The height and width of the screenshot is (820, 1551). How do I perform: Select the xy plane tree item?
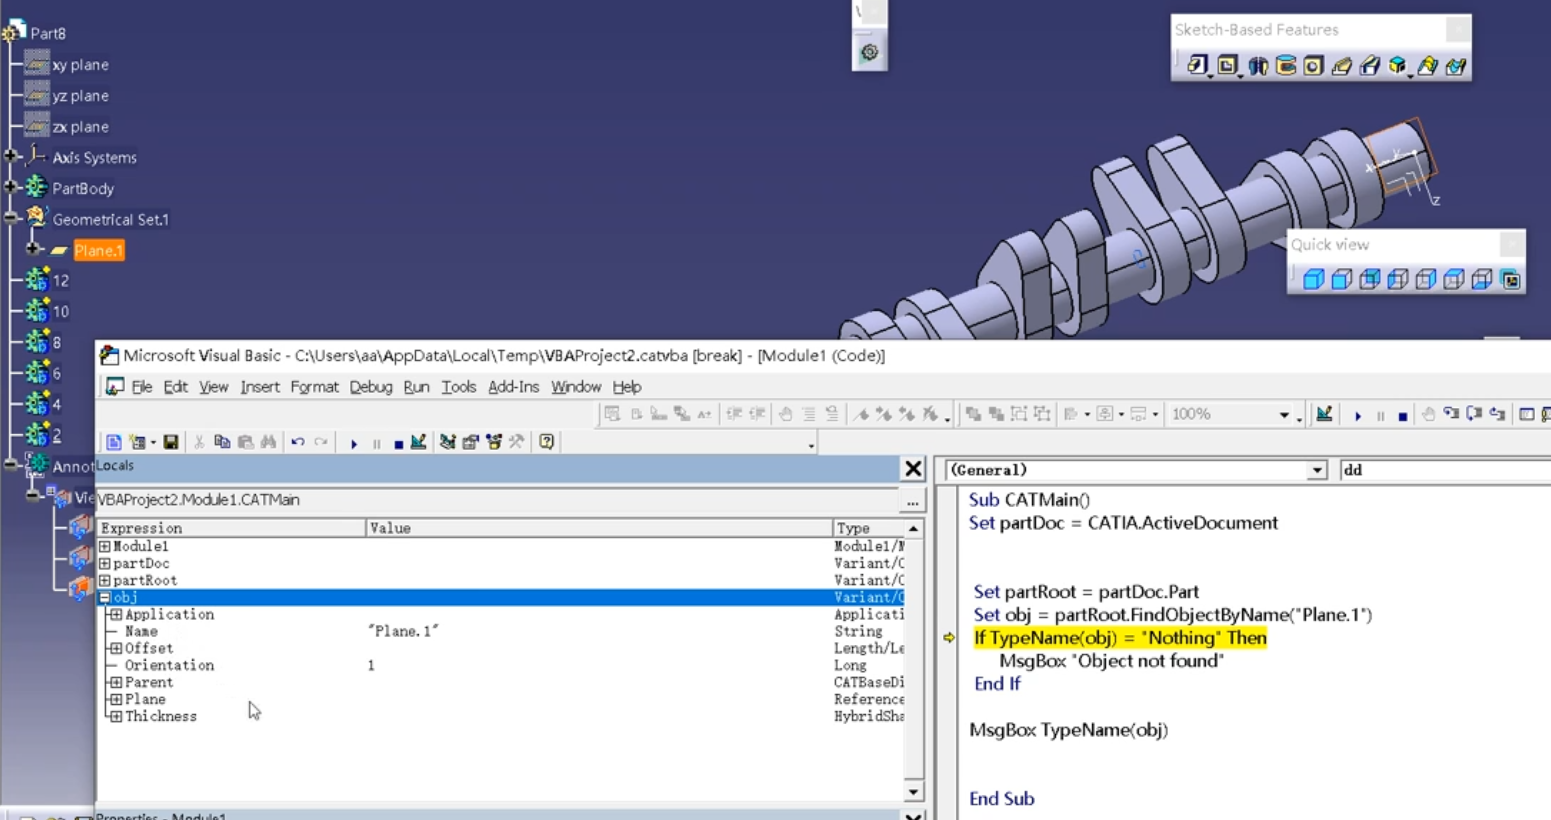(81, 65)
